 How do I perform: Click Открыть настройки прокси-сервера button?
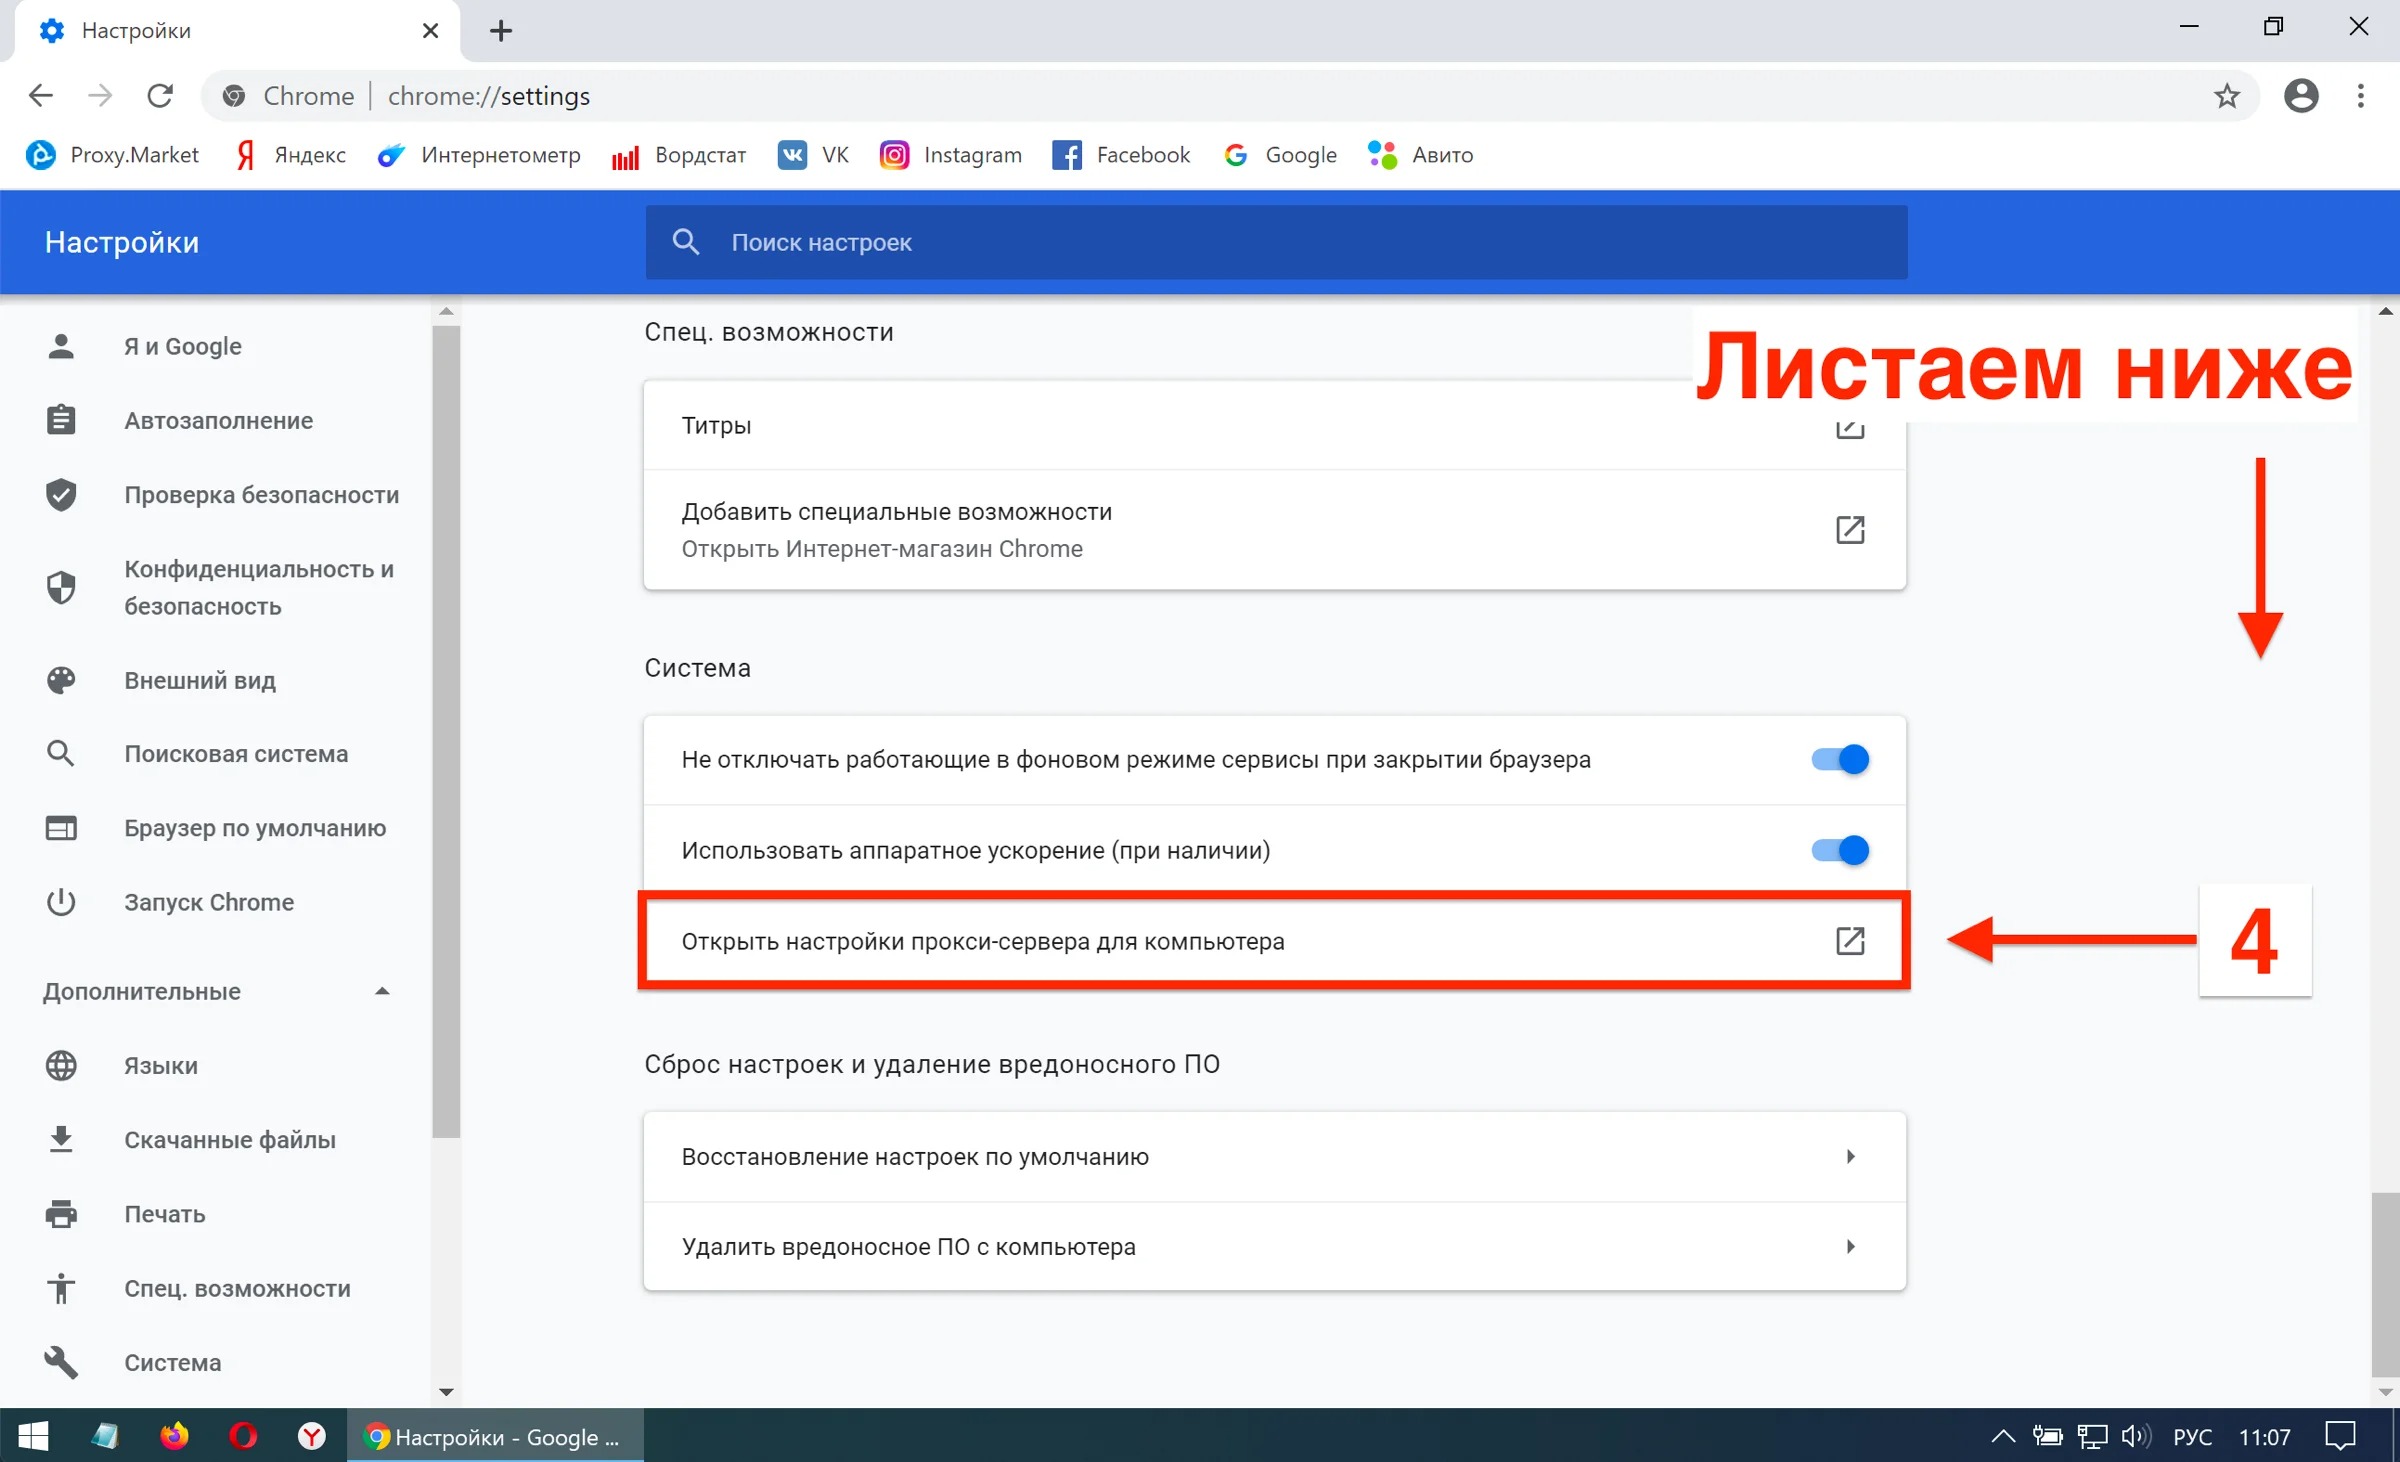coord(1275,941)
